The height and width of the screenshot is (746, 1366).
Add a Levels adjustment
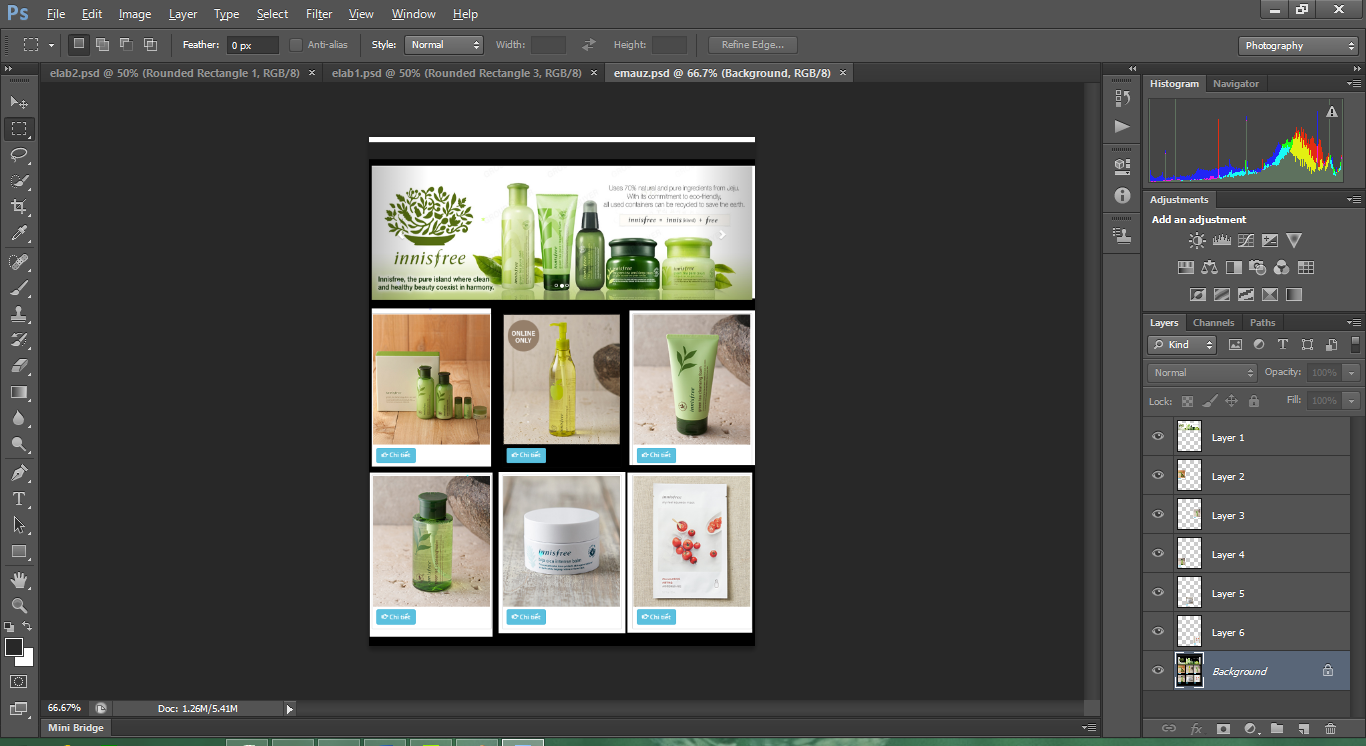[x=1221, y=240]
